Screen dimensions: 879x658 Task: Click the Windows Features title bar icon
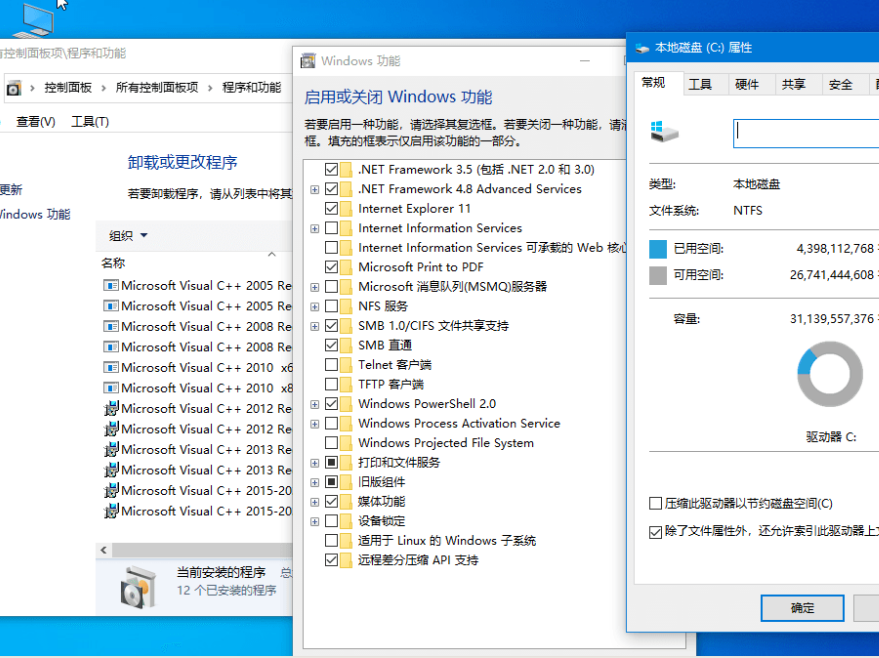pyautogui.click(x=309, y=61)
